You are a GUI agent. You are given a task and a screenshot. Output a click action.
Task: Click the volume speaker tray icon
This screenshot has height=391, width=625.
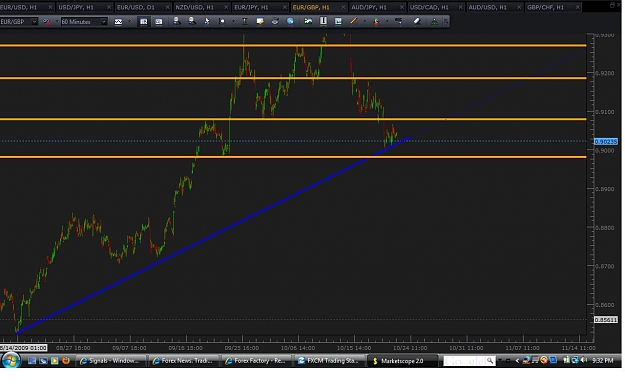(x=584, y=360)
